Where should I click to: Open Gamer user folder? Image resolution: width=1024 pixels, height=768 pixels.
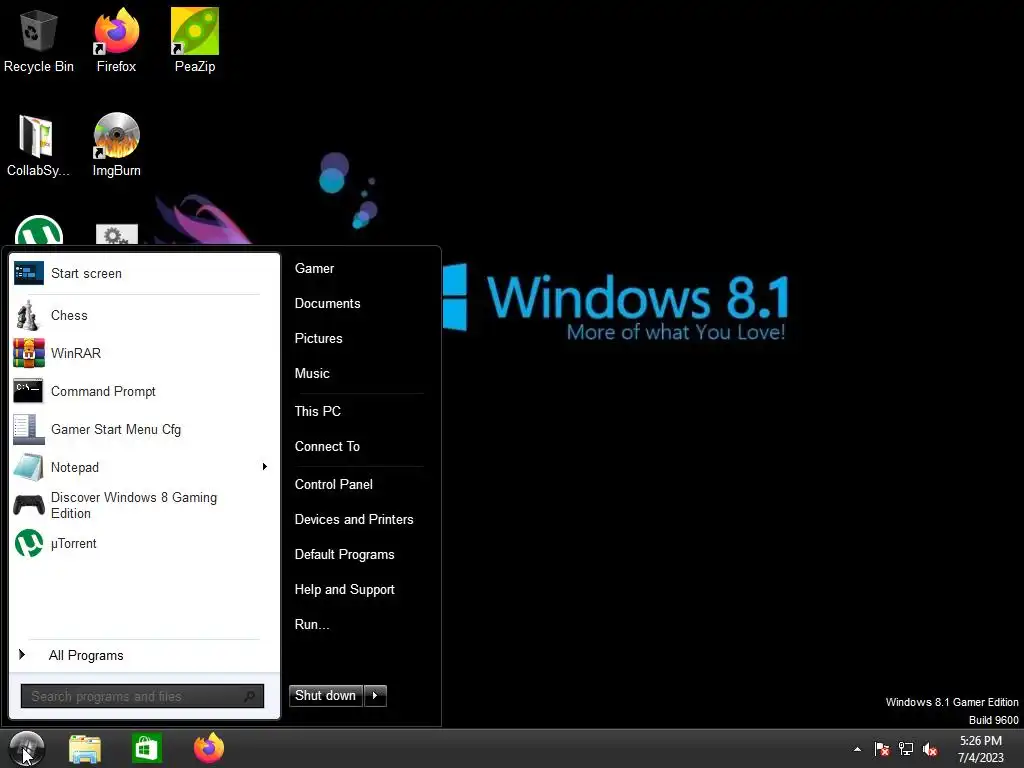coord(314,268)
